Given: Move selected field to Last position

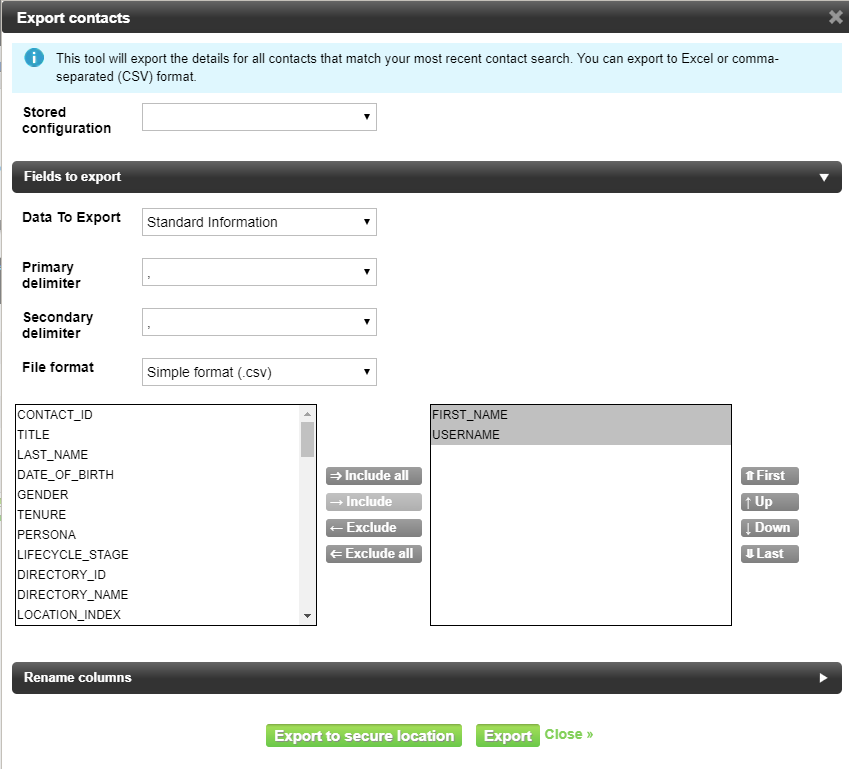Looking at the screenshot, I should click(769, 553).
